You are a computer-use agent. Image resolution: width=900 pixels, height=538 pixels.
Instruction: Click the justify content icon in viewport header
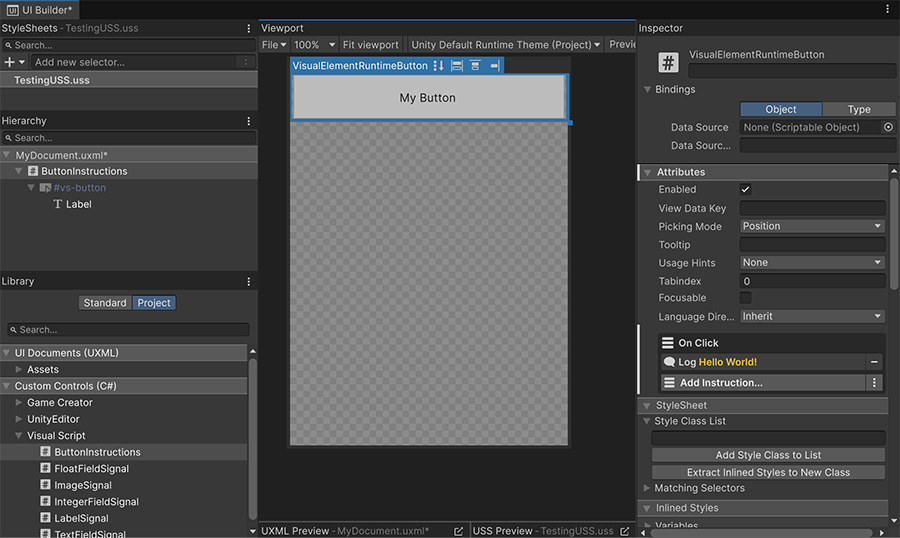tap(475, 65)
